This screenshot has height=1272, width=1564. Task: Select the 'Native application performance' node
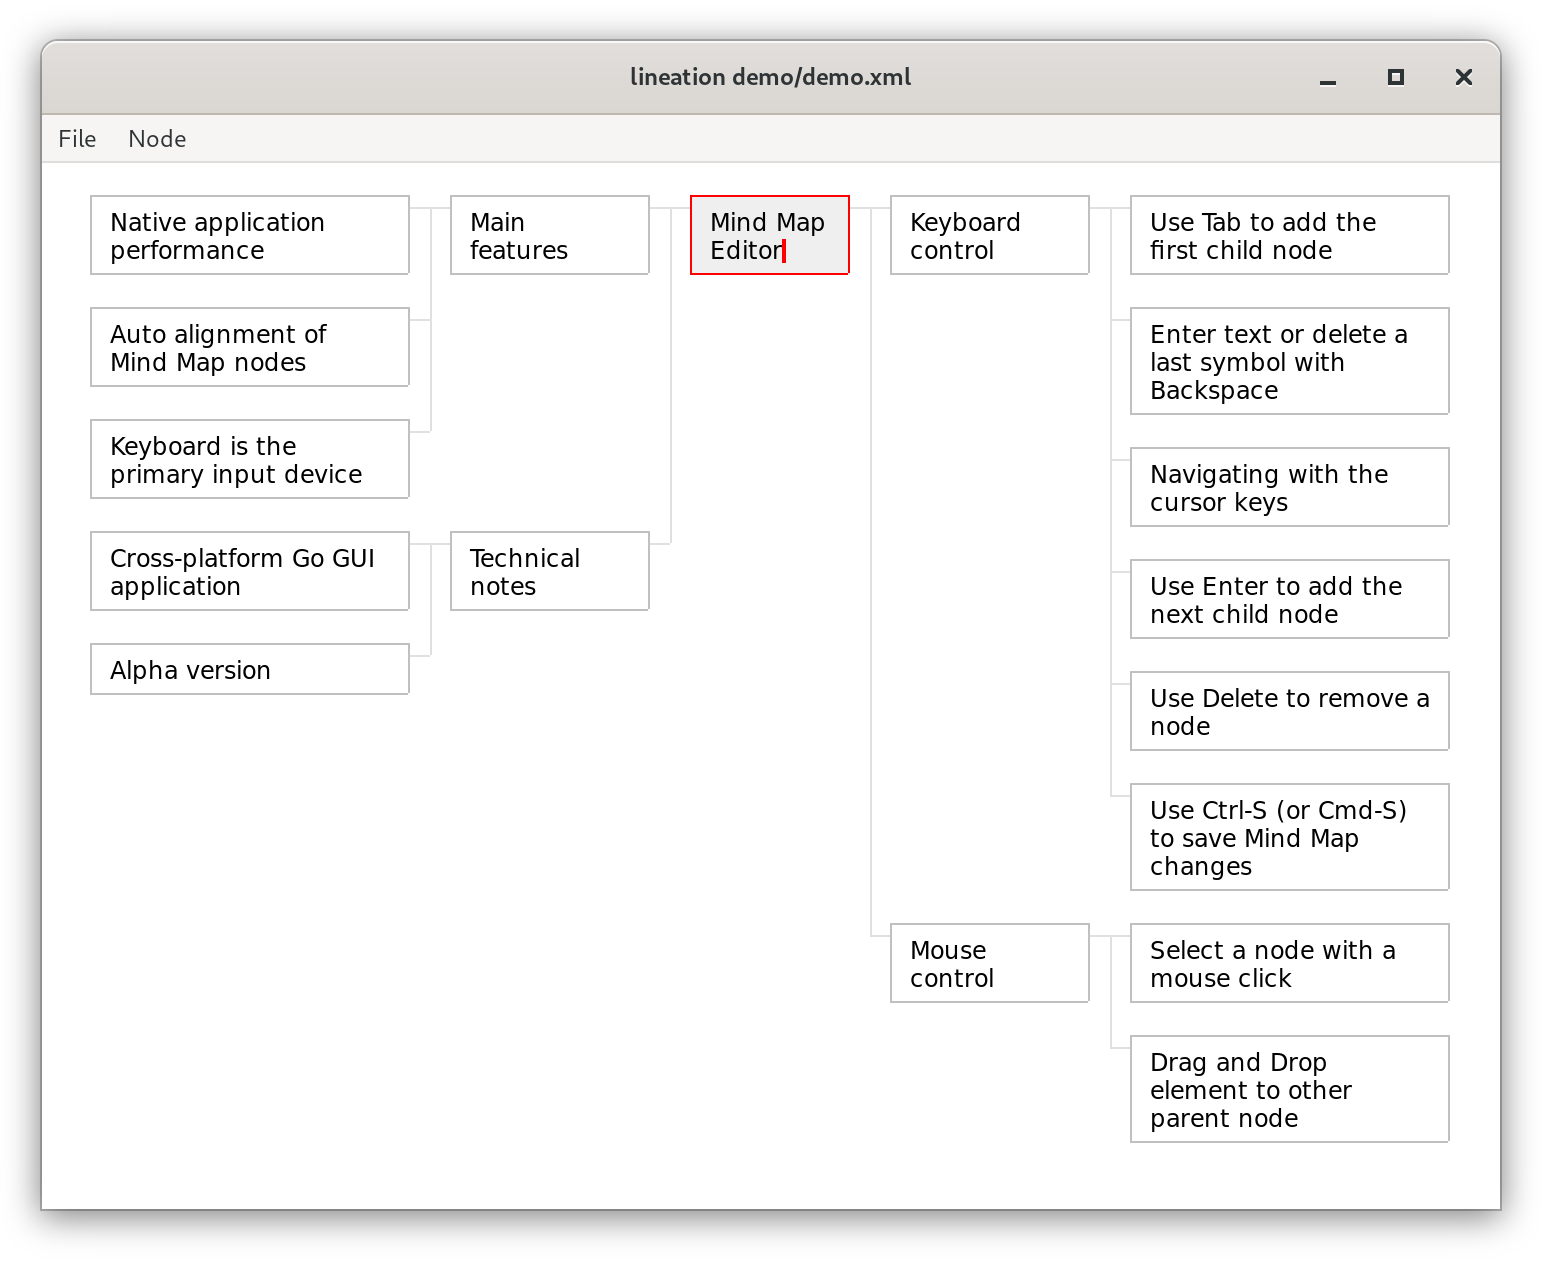(250, 235)
